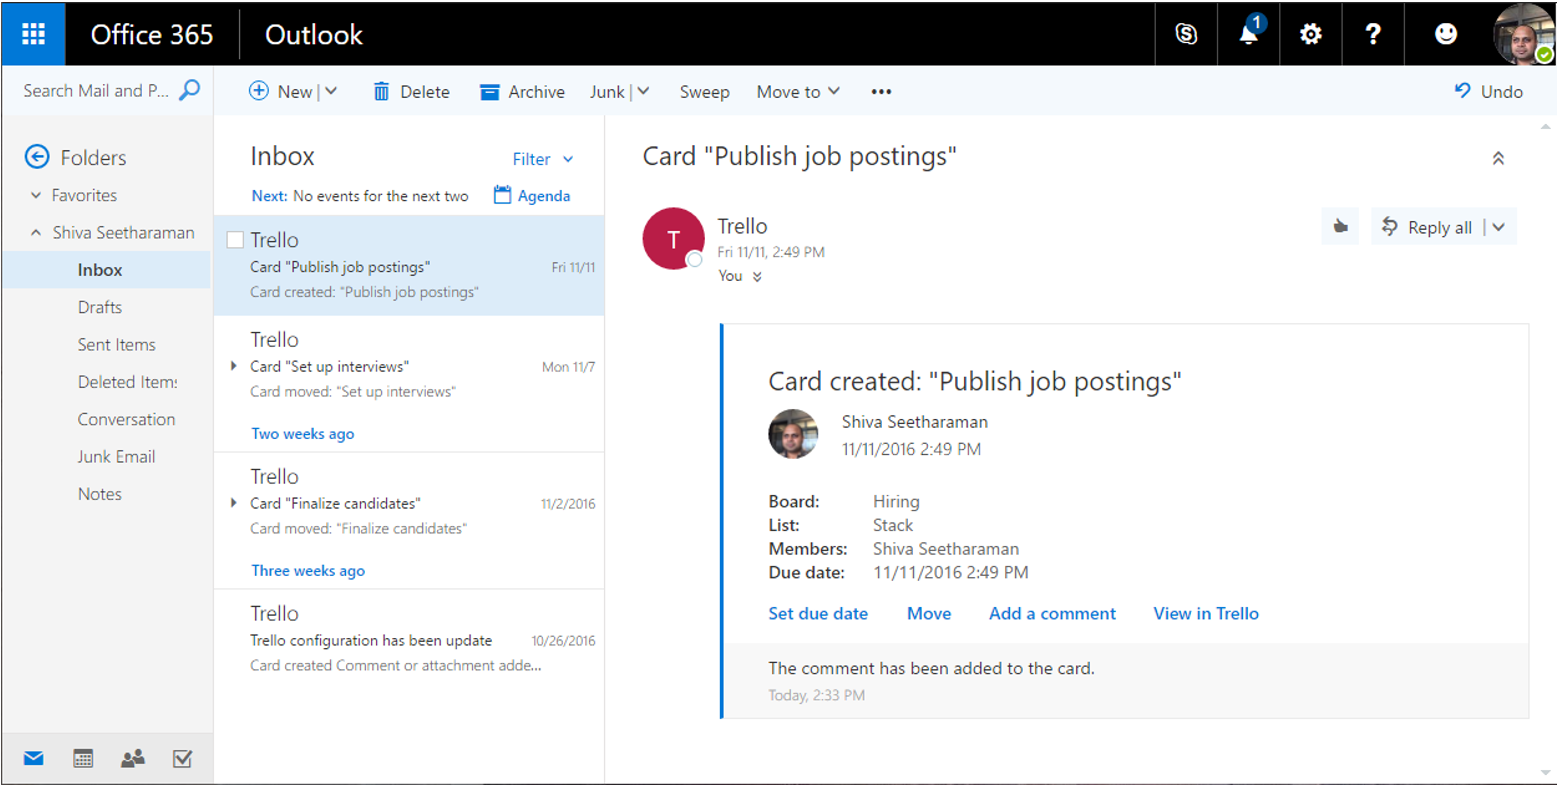The width and height of the screenshot is (1560, 786).
Task: Click Shiva Seetharaman photo in the card
Action: (793, 434)
